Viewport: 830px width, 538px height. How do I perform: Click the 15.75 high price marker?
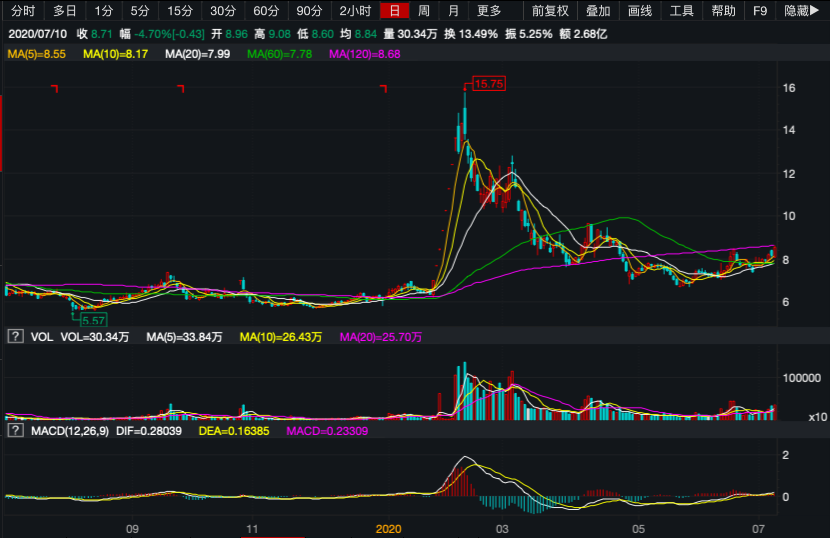click(x=489, y=84)
